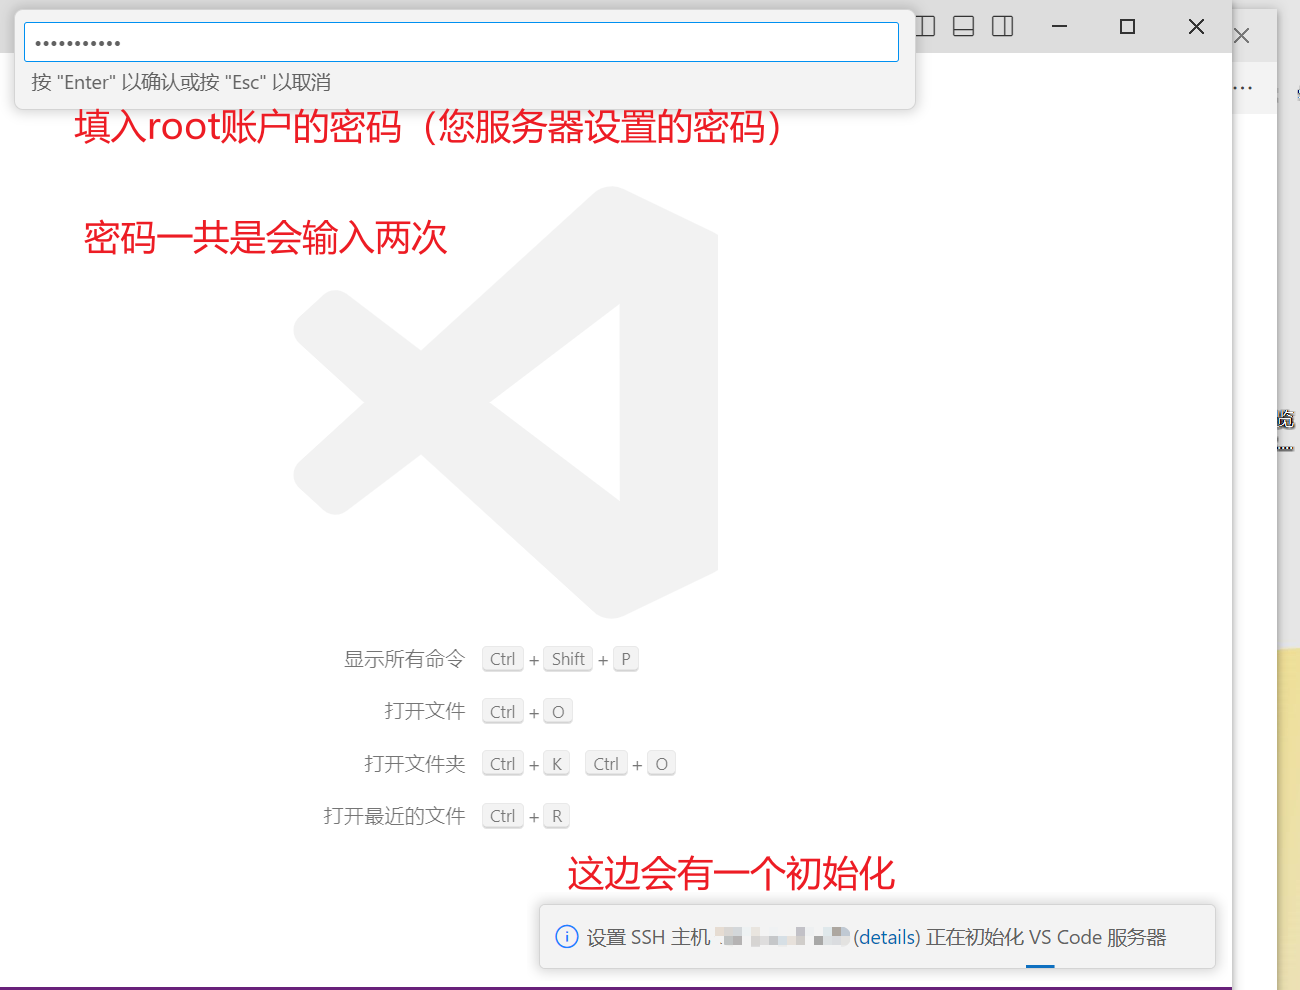This screenshot has height=990, width=1300.
Task: Toggle the primary sidebar layout icon
Action: point(926,26)
